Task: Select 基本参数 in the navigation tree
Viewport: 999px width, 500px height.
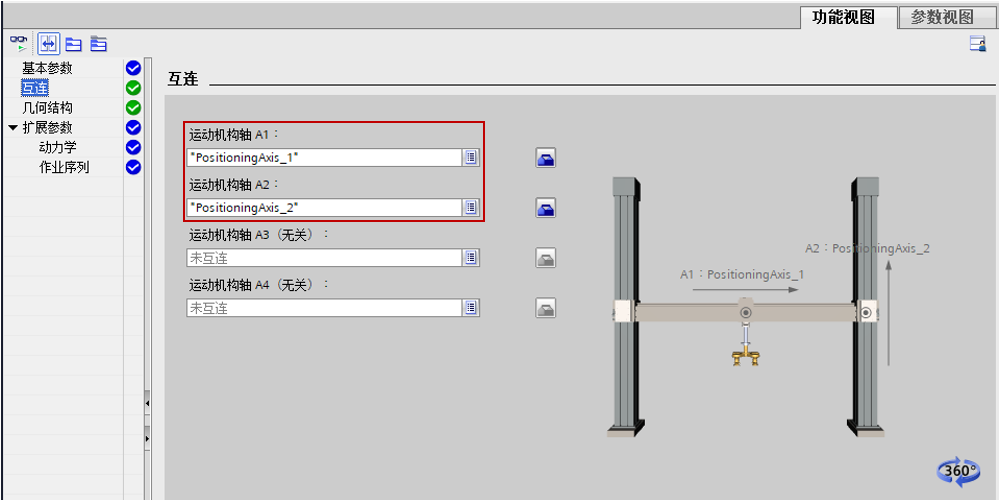Action: [47, 68]
